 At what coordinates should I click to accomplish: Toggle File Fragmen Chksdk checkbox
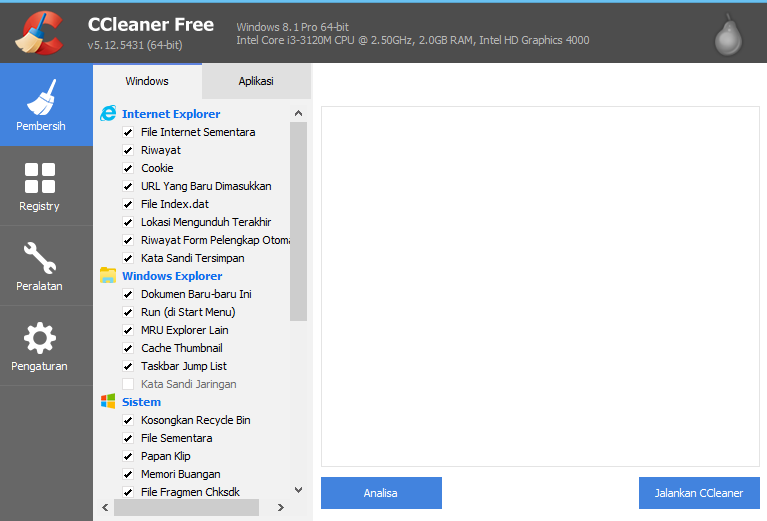(128, 492)
